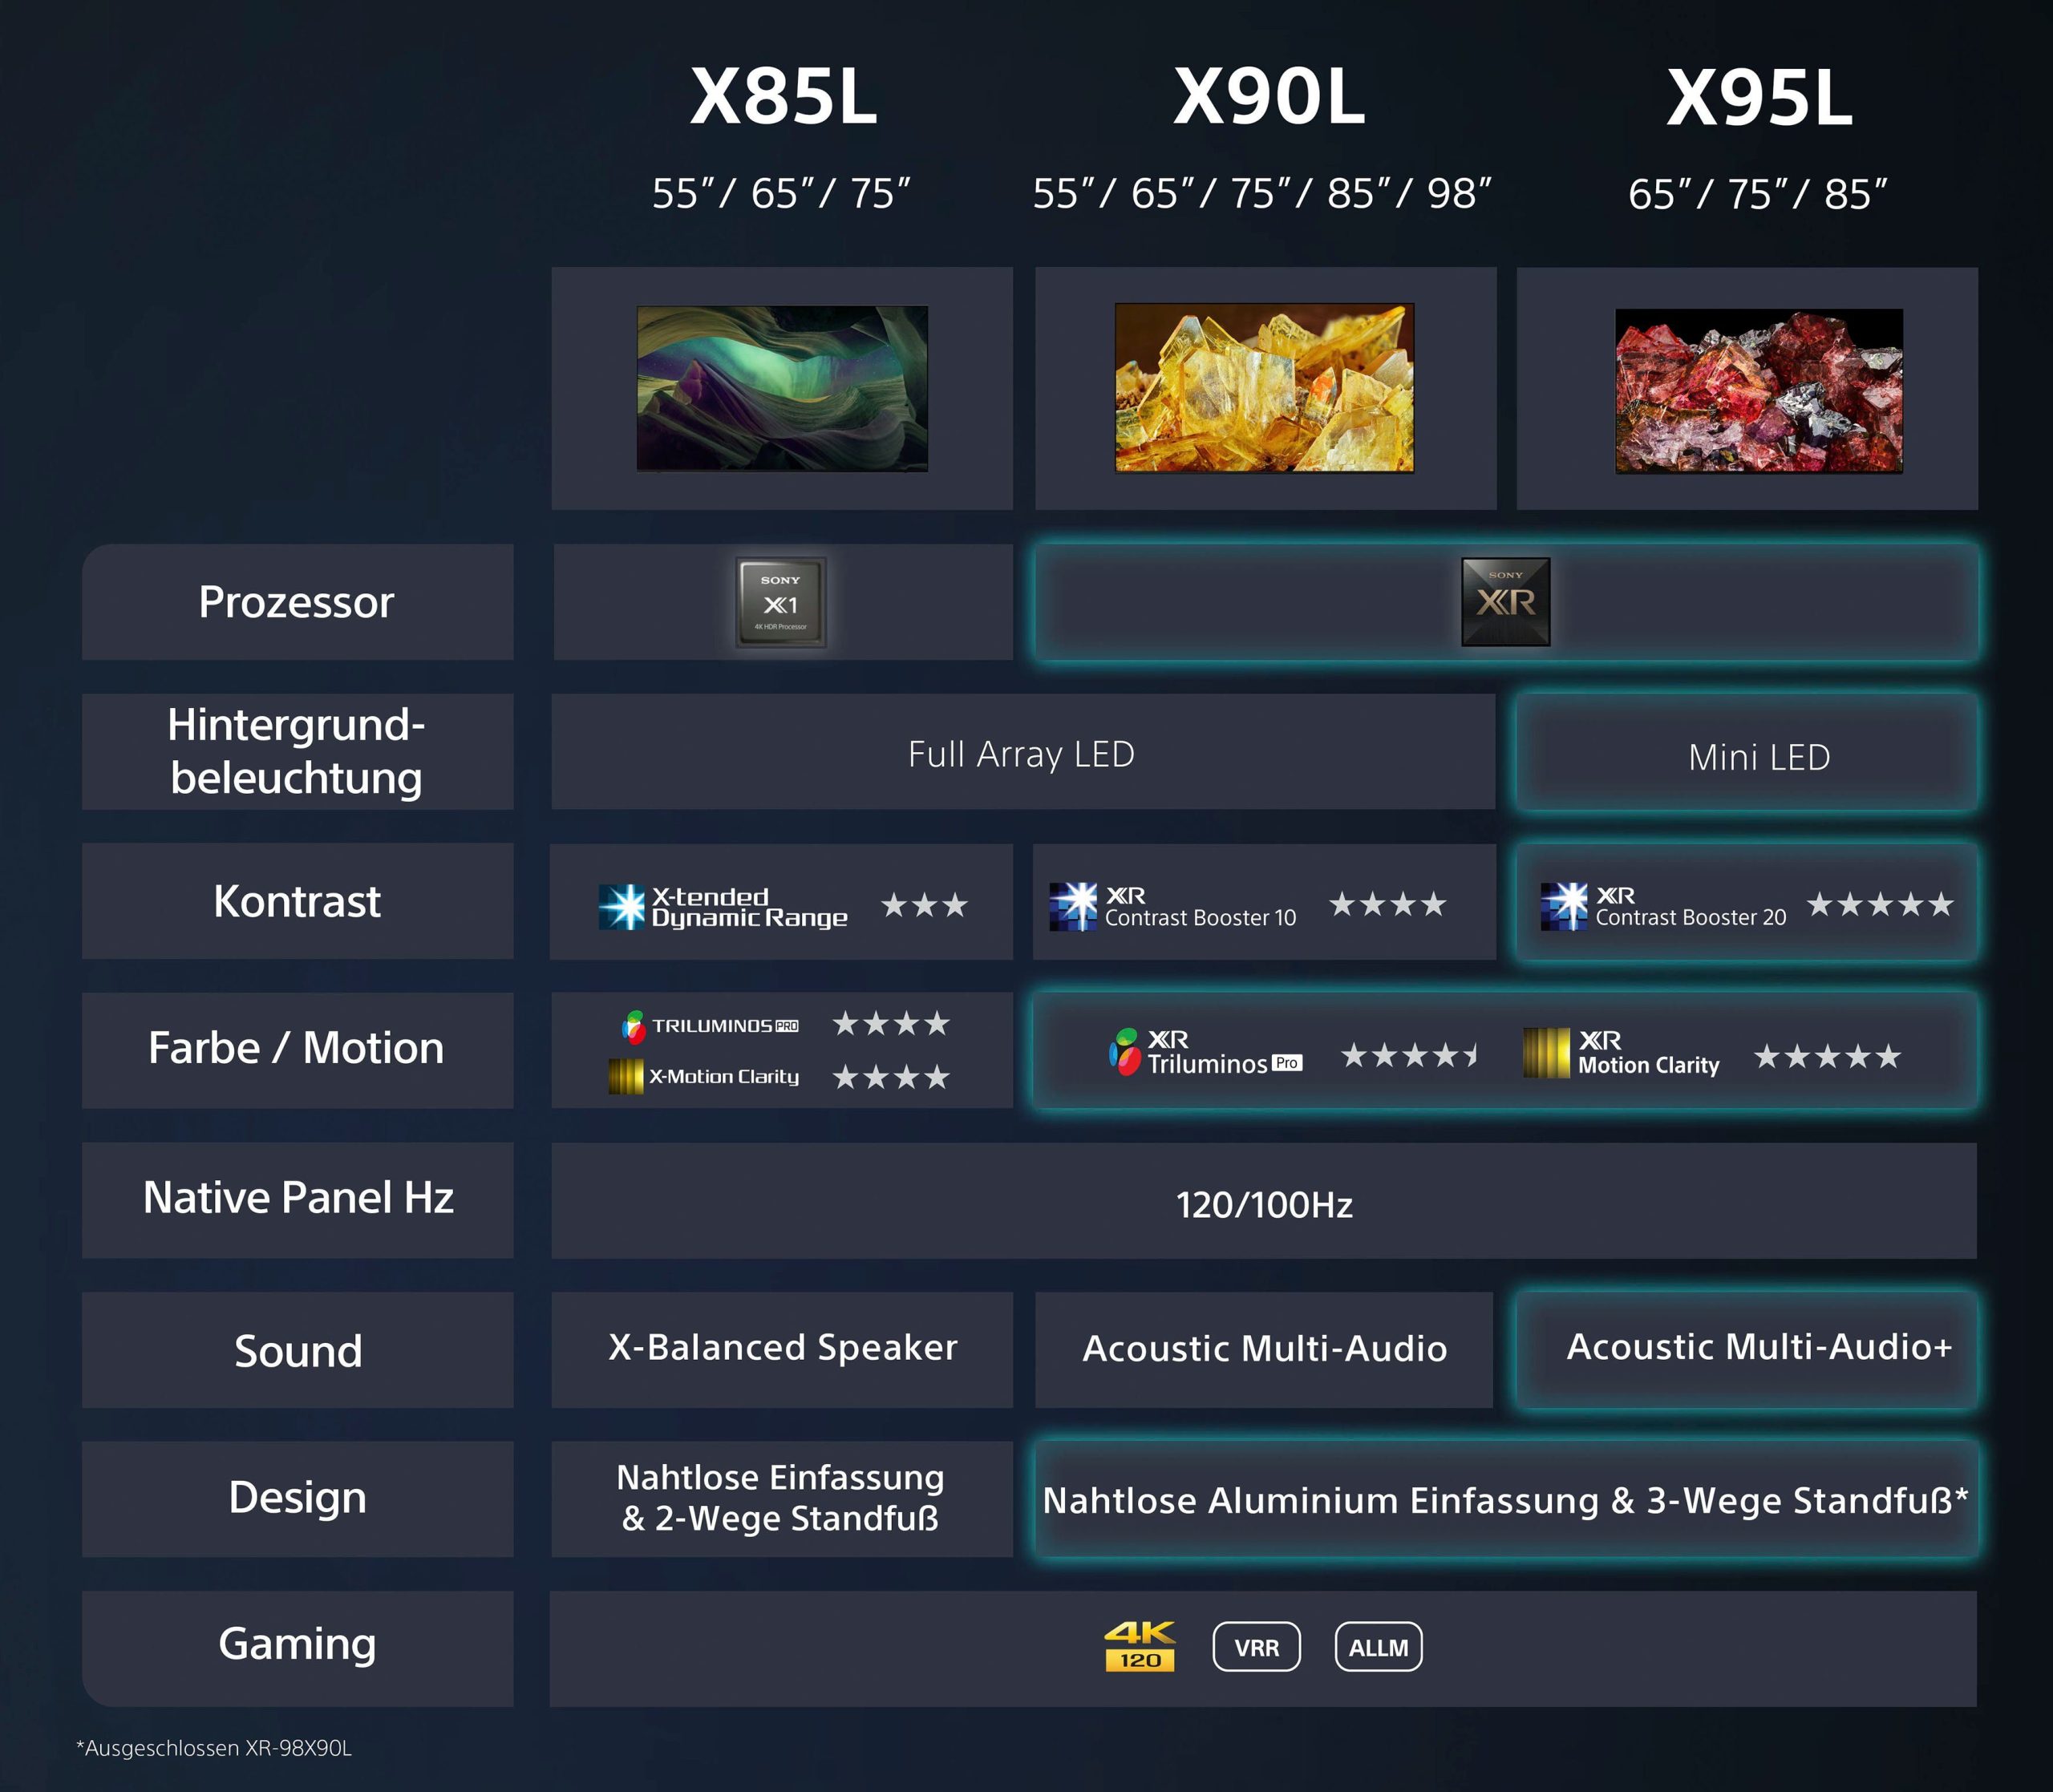Click the Sony XR processor chip icon
Image resolution: width=2053 pixels, height=1792 pixels.
pyautogui.click(x=1505, y=601)
